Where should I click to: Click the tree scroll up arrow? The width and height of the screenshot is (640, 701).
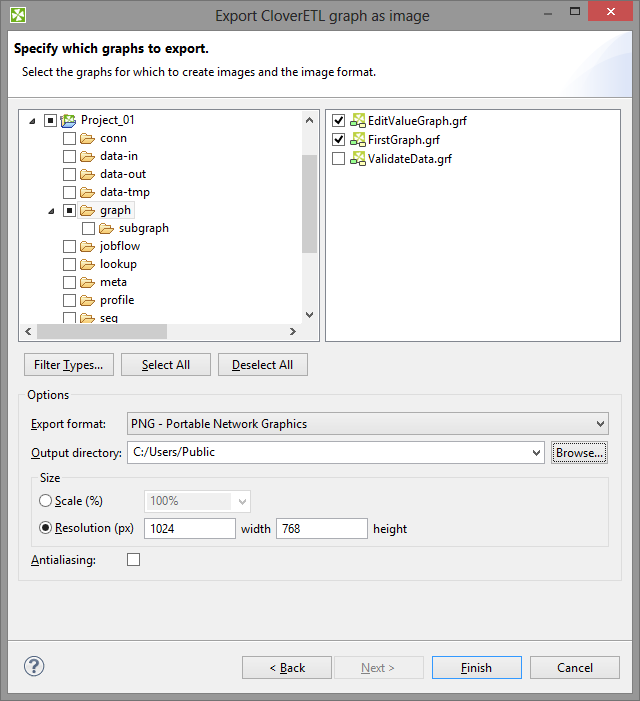[309, 120]
